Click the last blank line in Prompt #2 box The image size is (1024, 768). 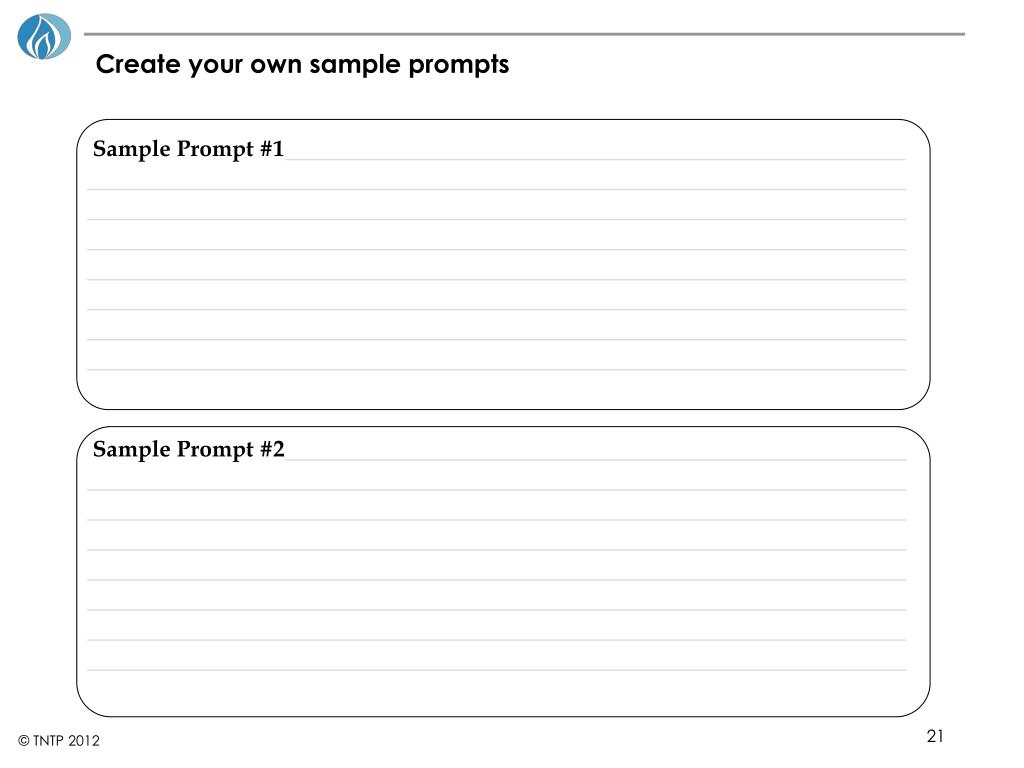496,670
